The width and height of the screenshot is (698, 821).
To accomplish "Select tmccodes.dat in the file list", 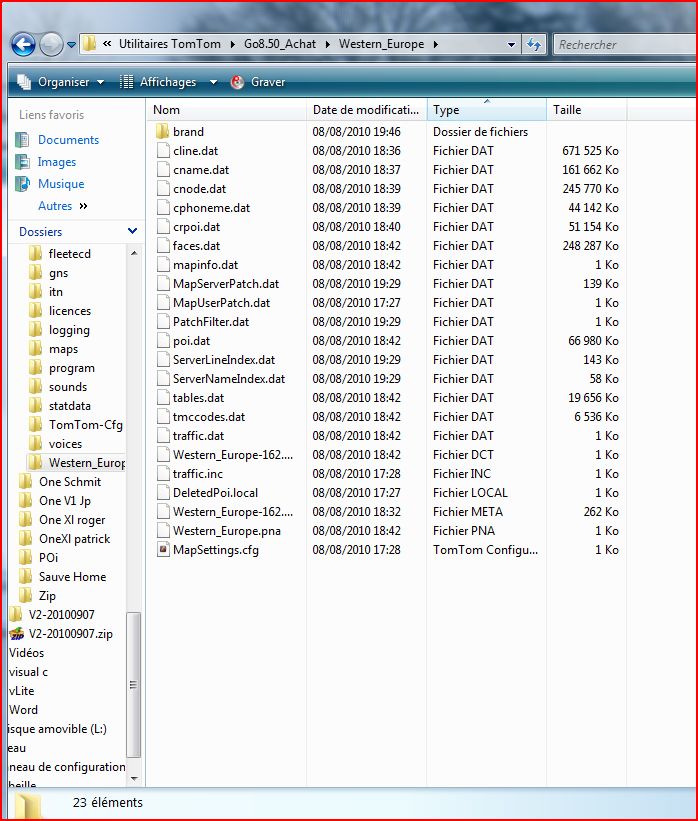I will [209, 417].
